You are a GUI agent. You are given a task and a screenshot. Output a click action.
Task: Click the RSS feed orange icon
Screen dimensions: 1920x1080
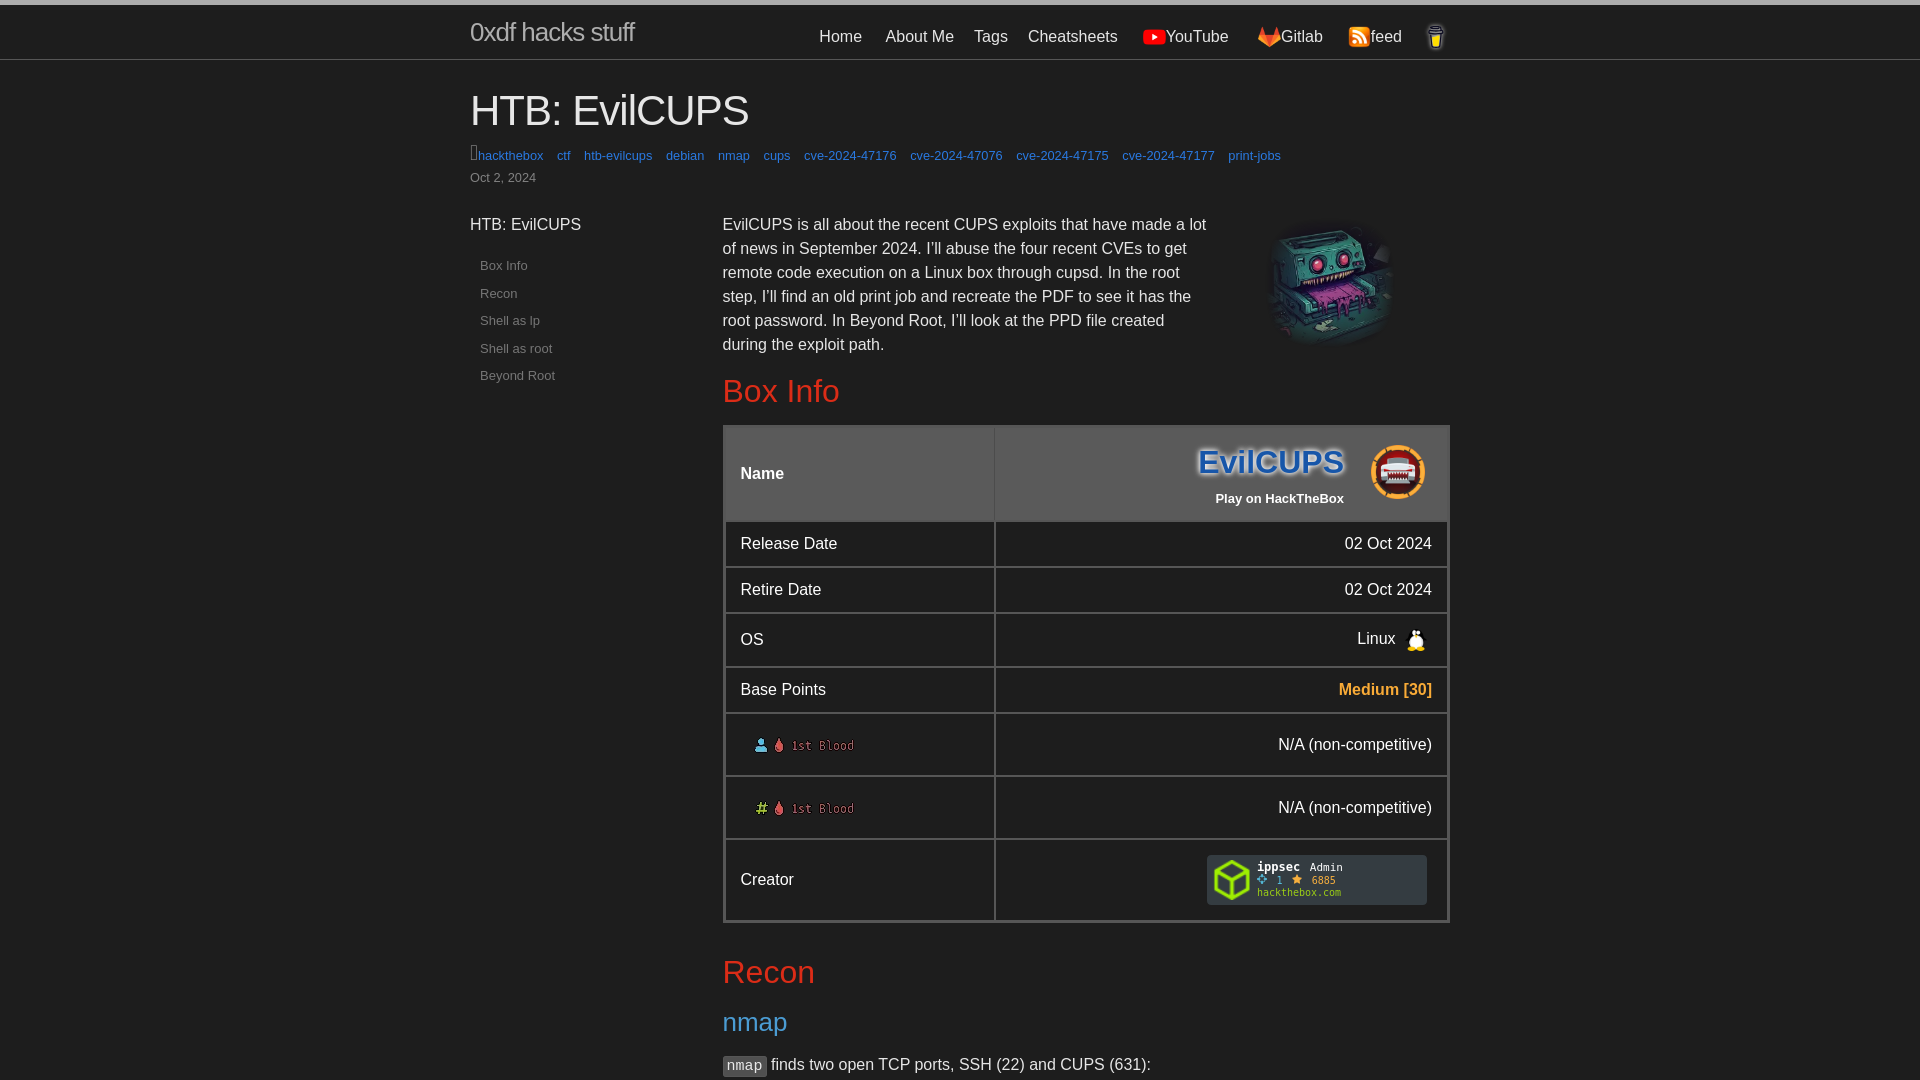click(x=1359, y=37)
